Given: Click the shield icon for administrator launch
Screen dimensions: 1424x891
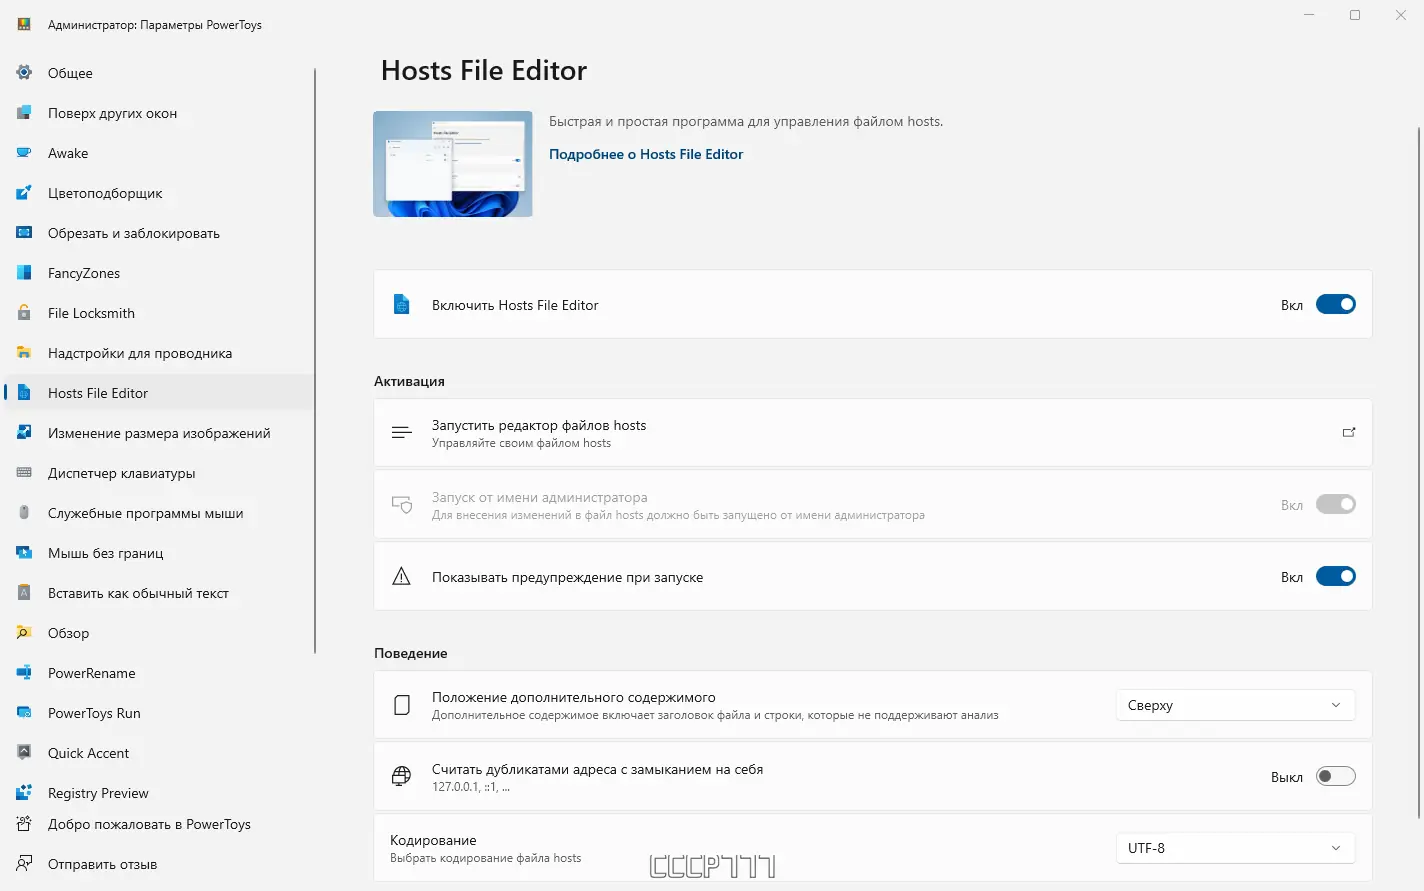Looking at the screenshot, I should [x=401, y=504].
